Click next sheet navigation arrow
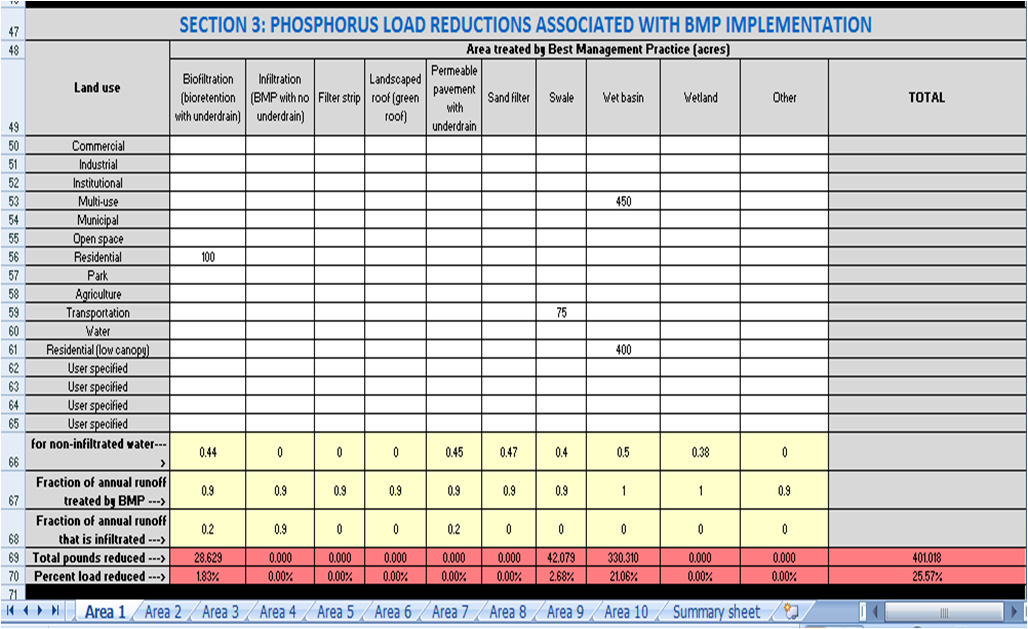The height and width of the screenshot is (629, 1028). point(41,611)
